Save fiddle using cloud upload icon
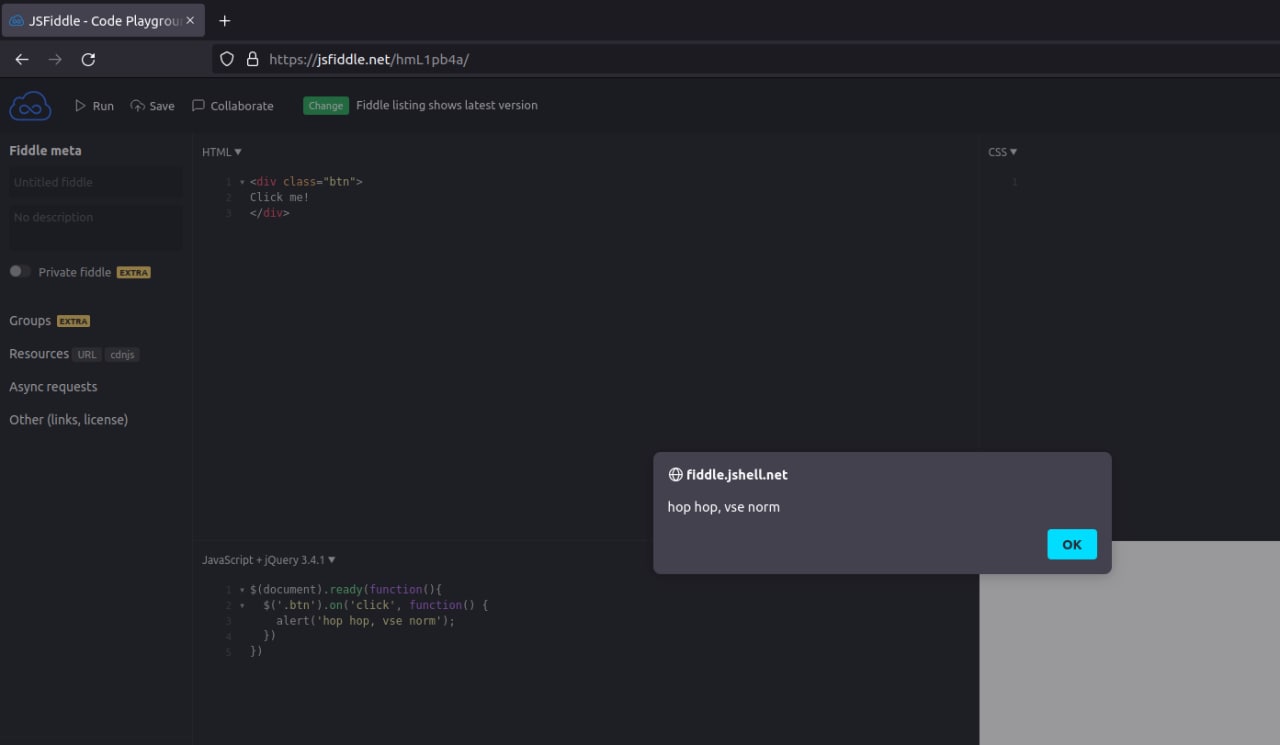This screenshot has height=745, width=1280. (x=138, y=105)
